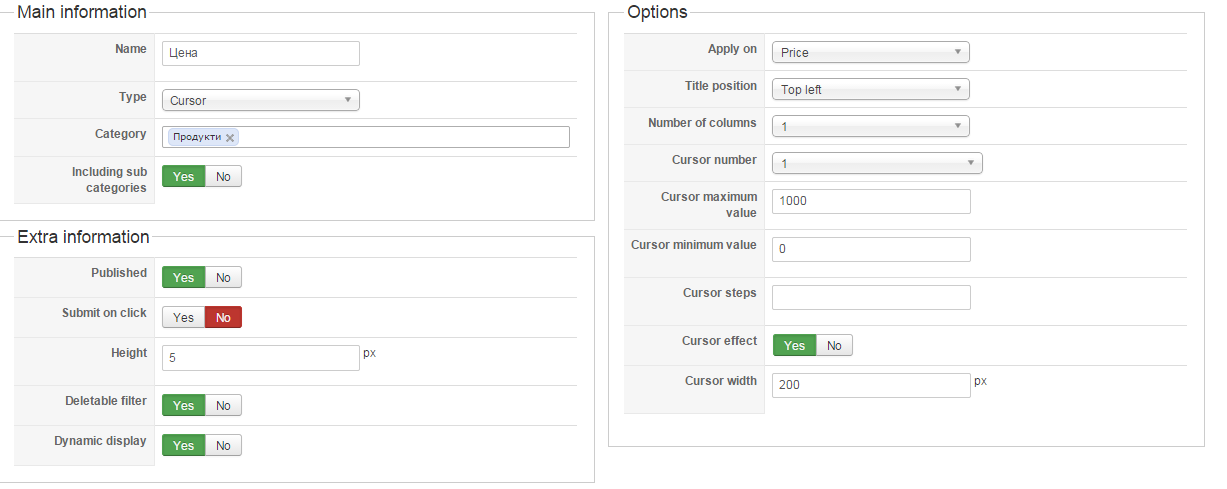Set Deletable filter to No

[x=223, y=405]
